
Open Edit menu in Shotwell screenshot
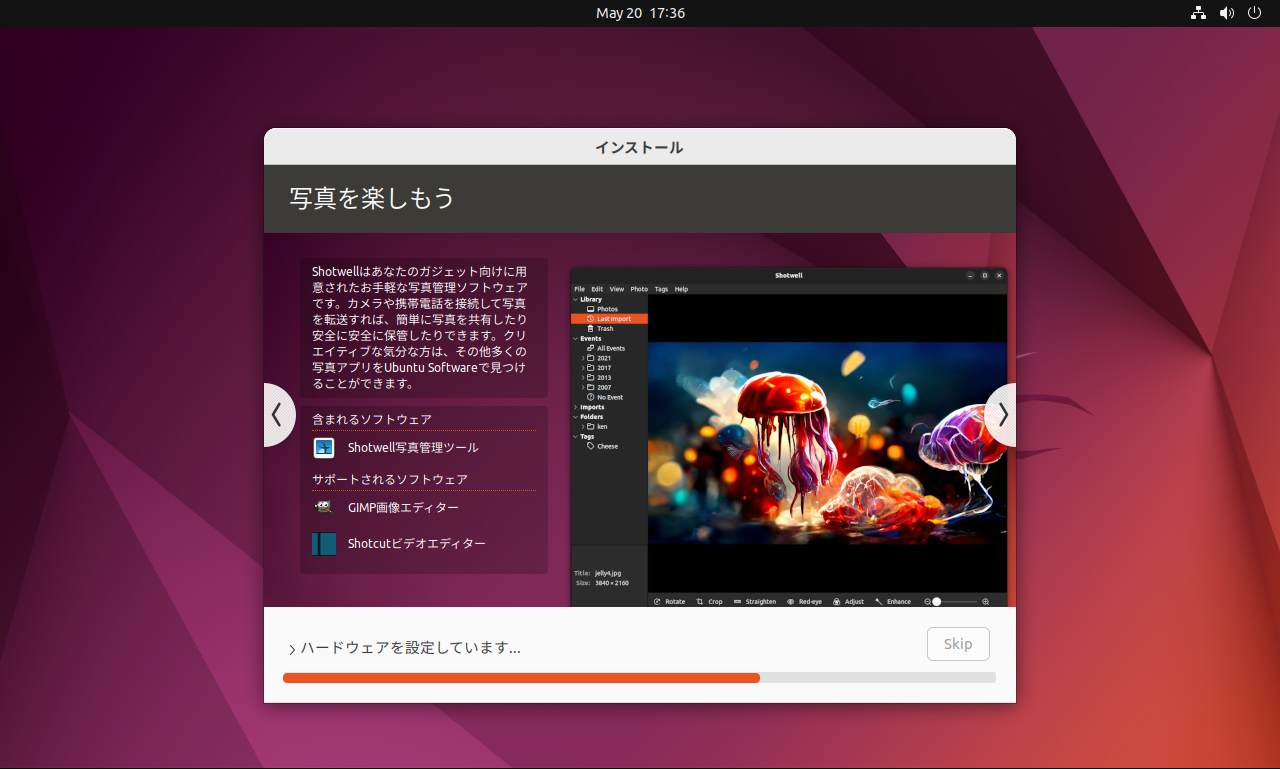(597, 289)
